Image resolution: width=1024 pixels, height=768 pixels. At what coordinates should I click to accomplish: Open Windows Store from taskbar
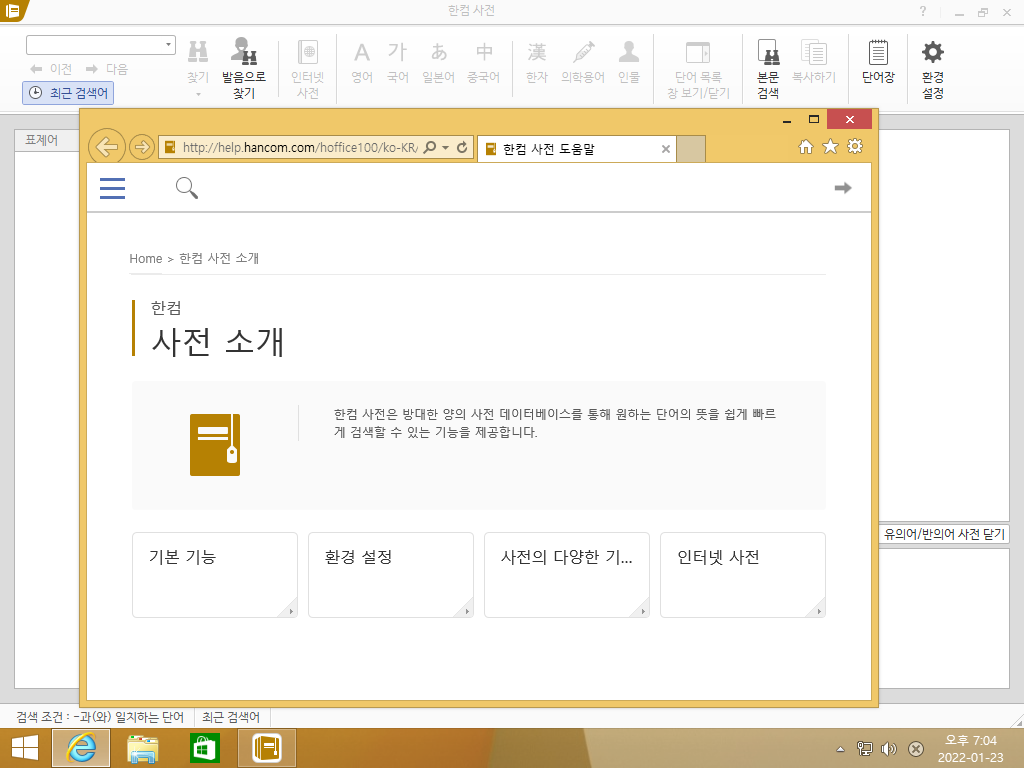[204, 748]
